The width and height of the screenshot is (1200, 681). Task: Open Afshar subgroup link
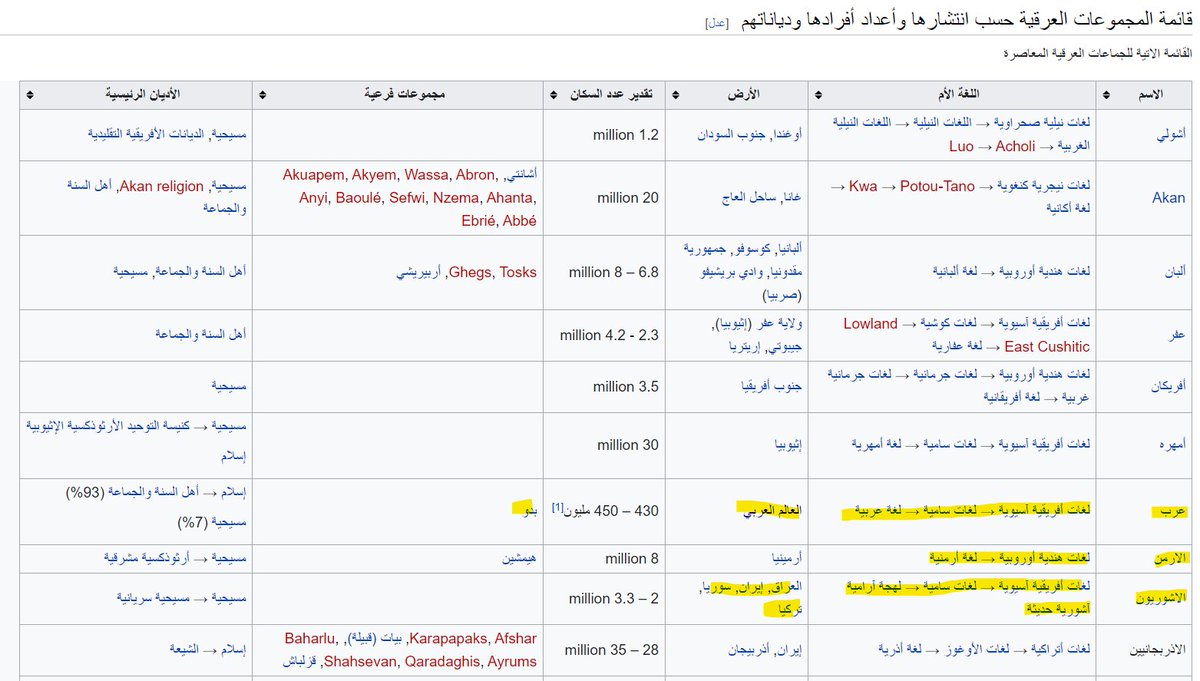[x=514, y=638]
